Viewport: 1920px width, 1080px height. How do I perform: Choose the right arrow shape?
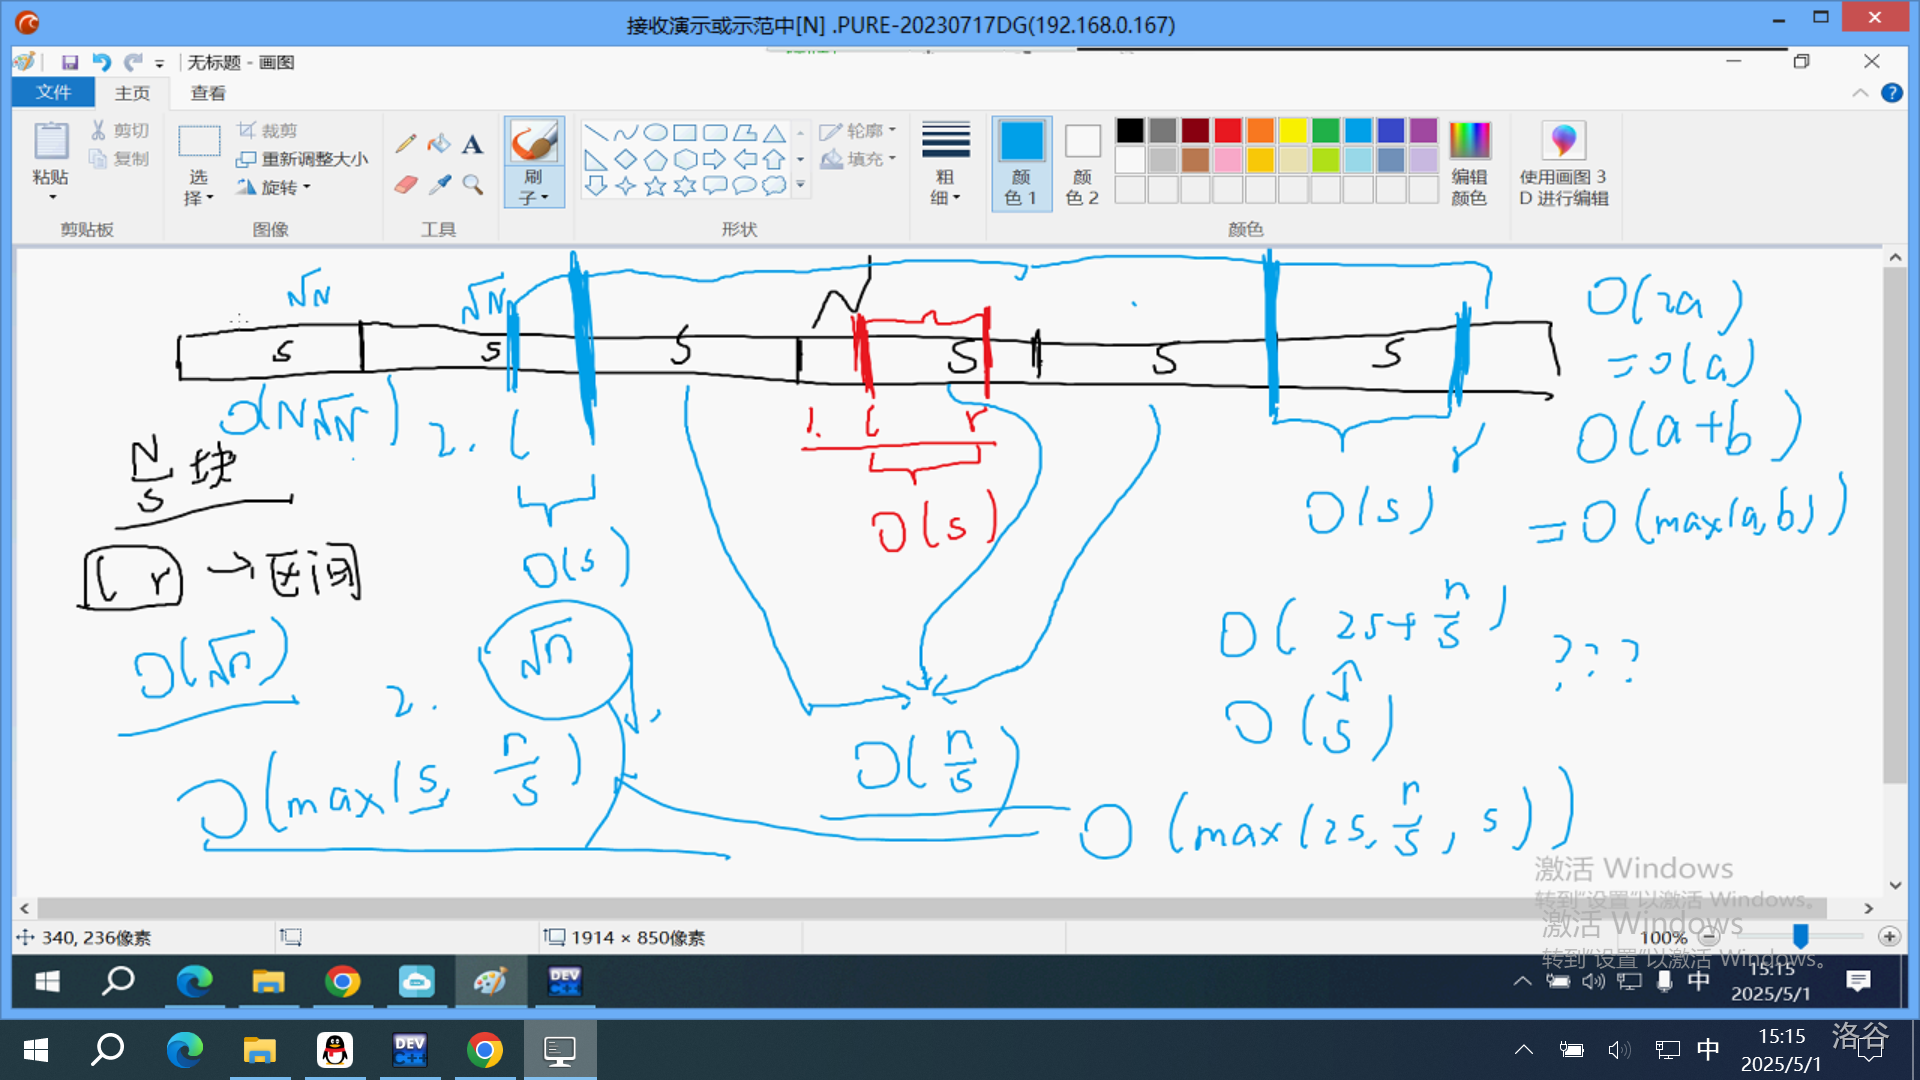click(714, 159)
